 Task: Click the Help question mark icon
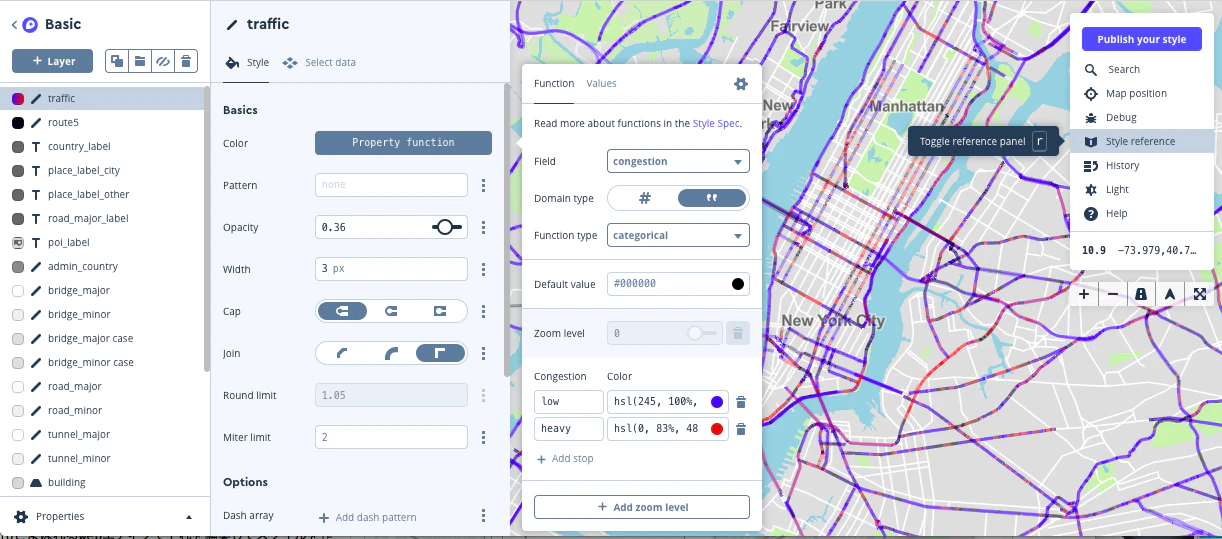1091,213
